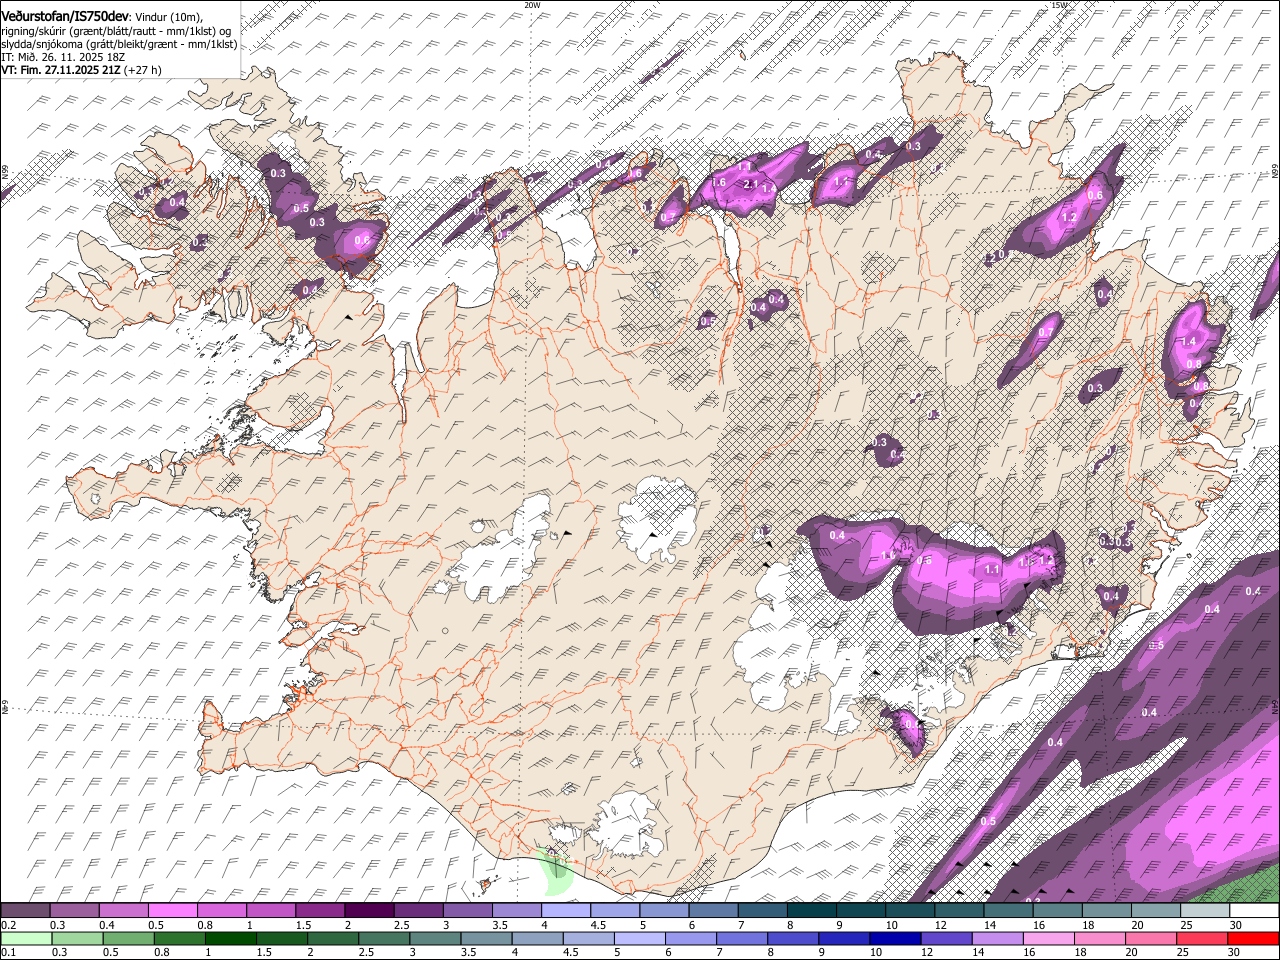The image size is (1280, 960).
Task: Select lower legend green swatch at 0.5
Action: [x=129, y=938]
